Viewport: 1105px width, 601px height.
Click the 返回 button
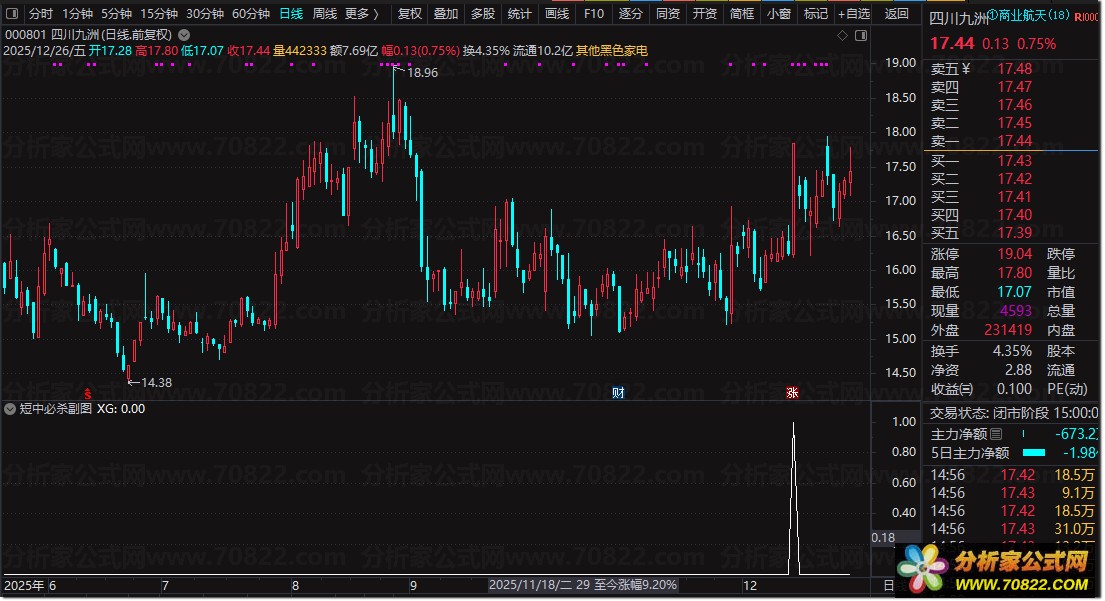click(897, 14)
